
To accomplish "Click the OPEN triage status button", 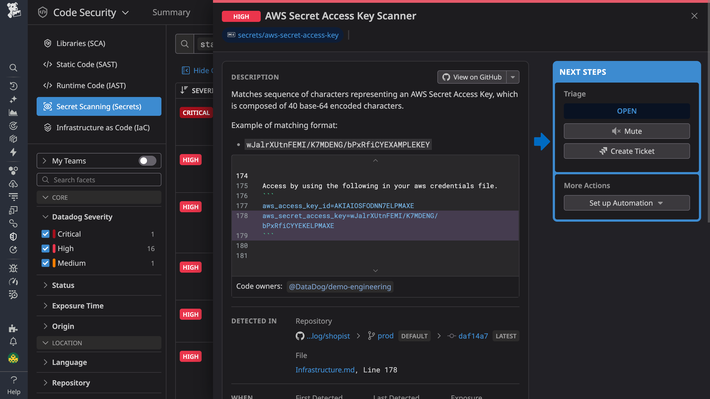I will coord(626,111).
